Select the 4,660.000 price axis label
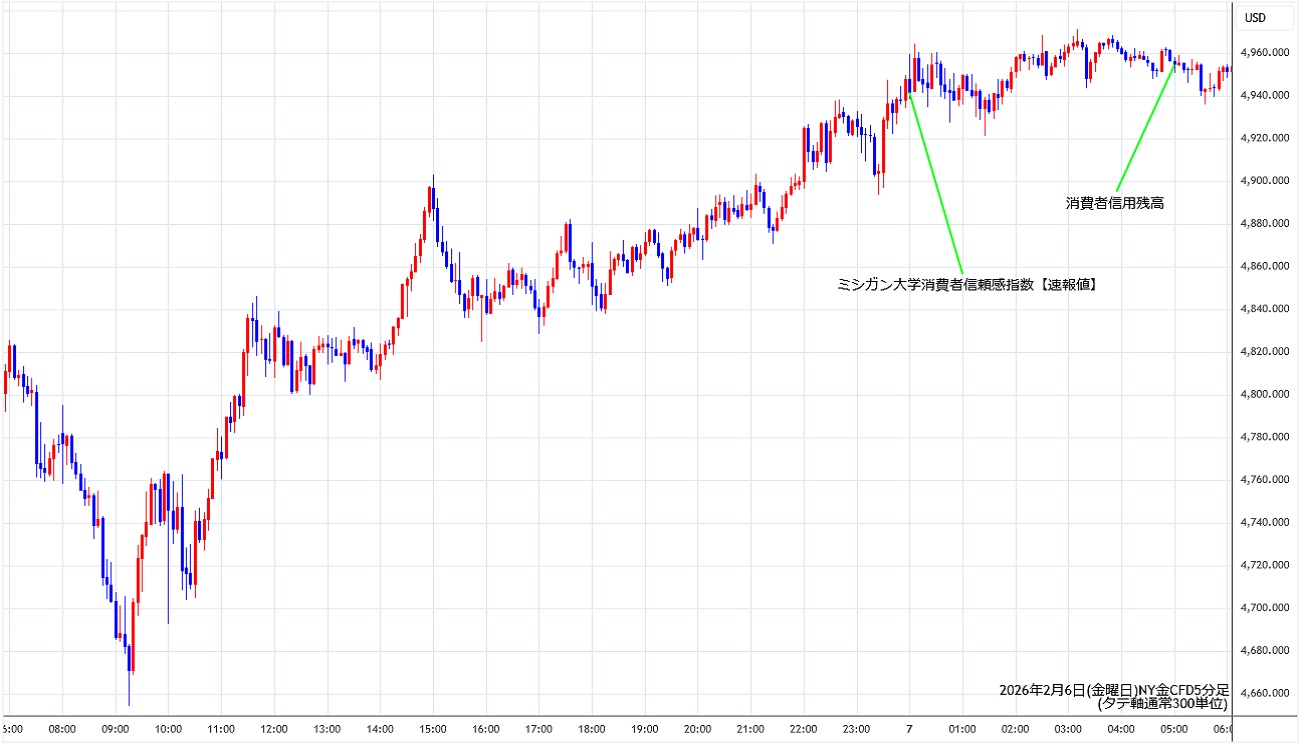Screen dimensions: 1300x745 point(1264,694)
